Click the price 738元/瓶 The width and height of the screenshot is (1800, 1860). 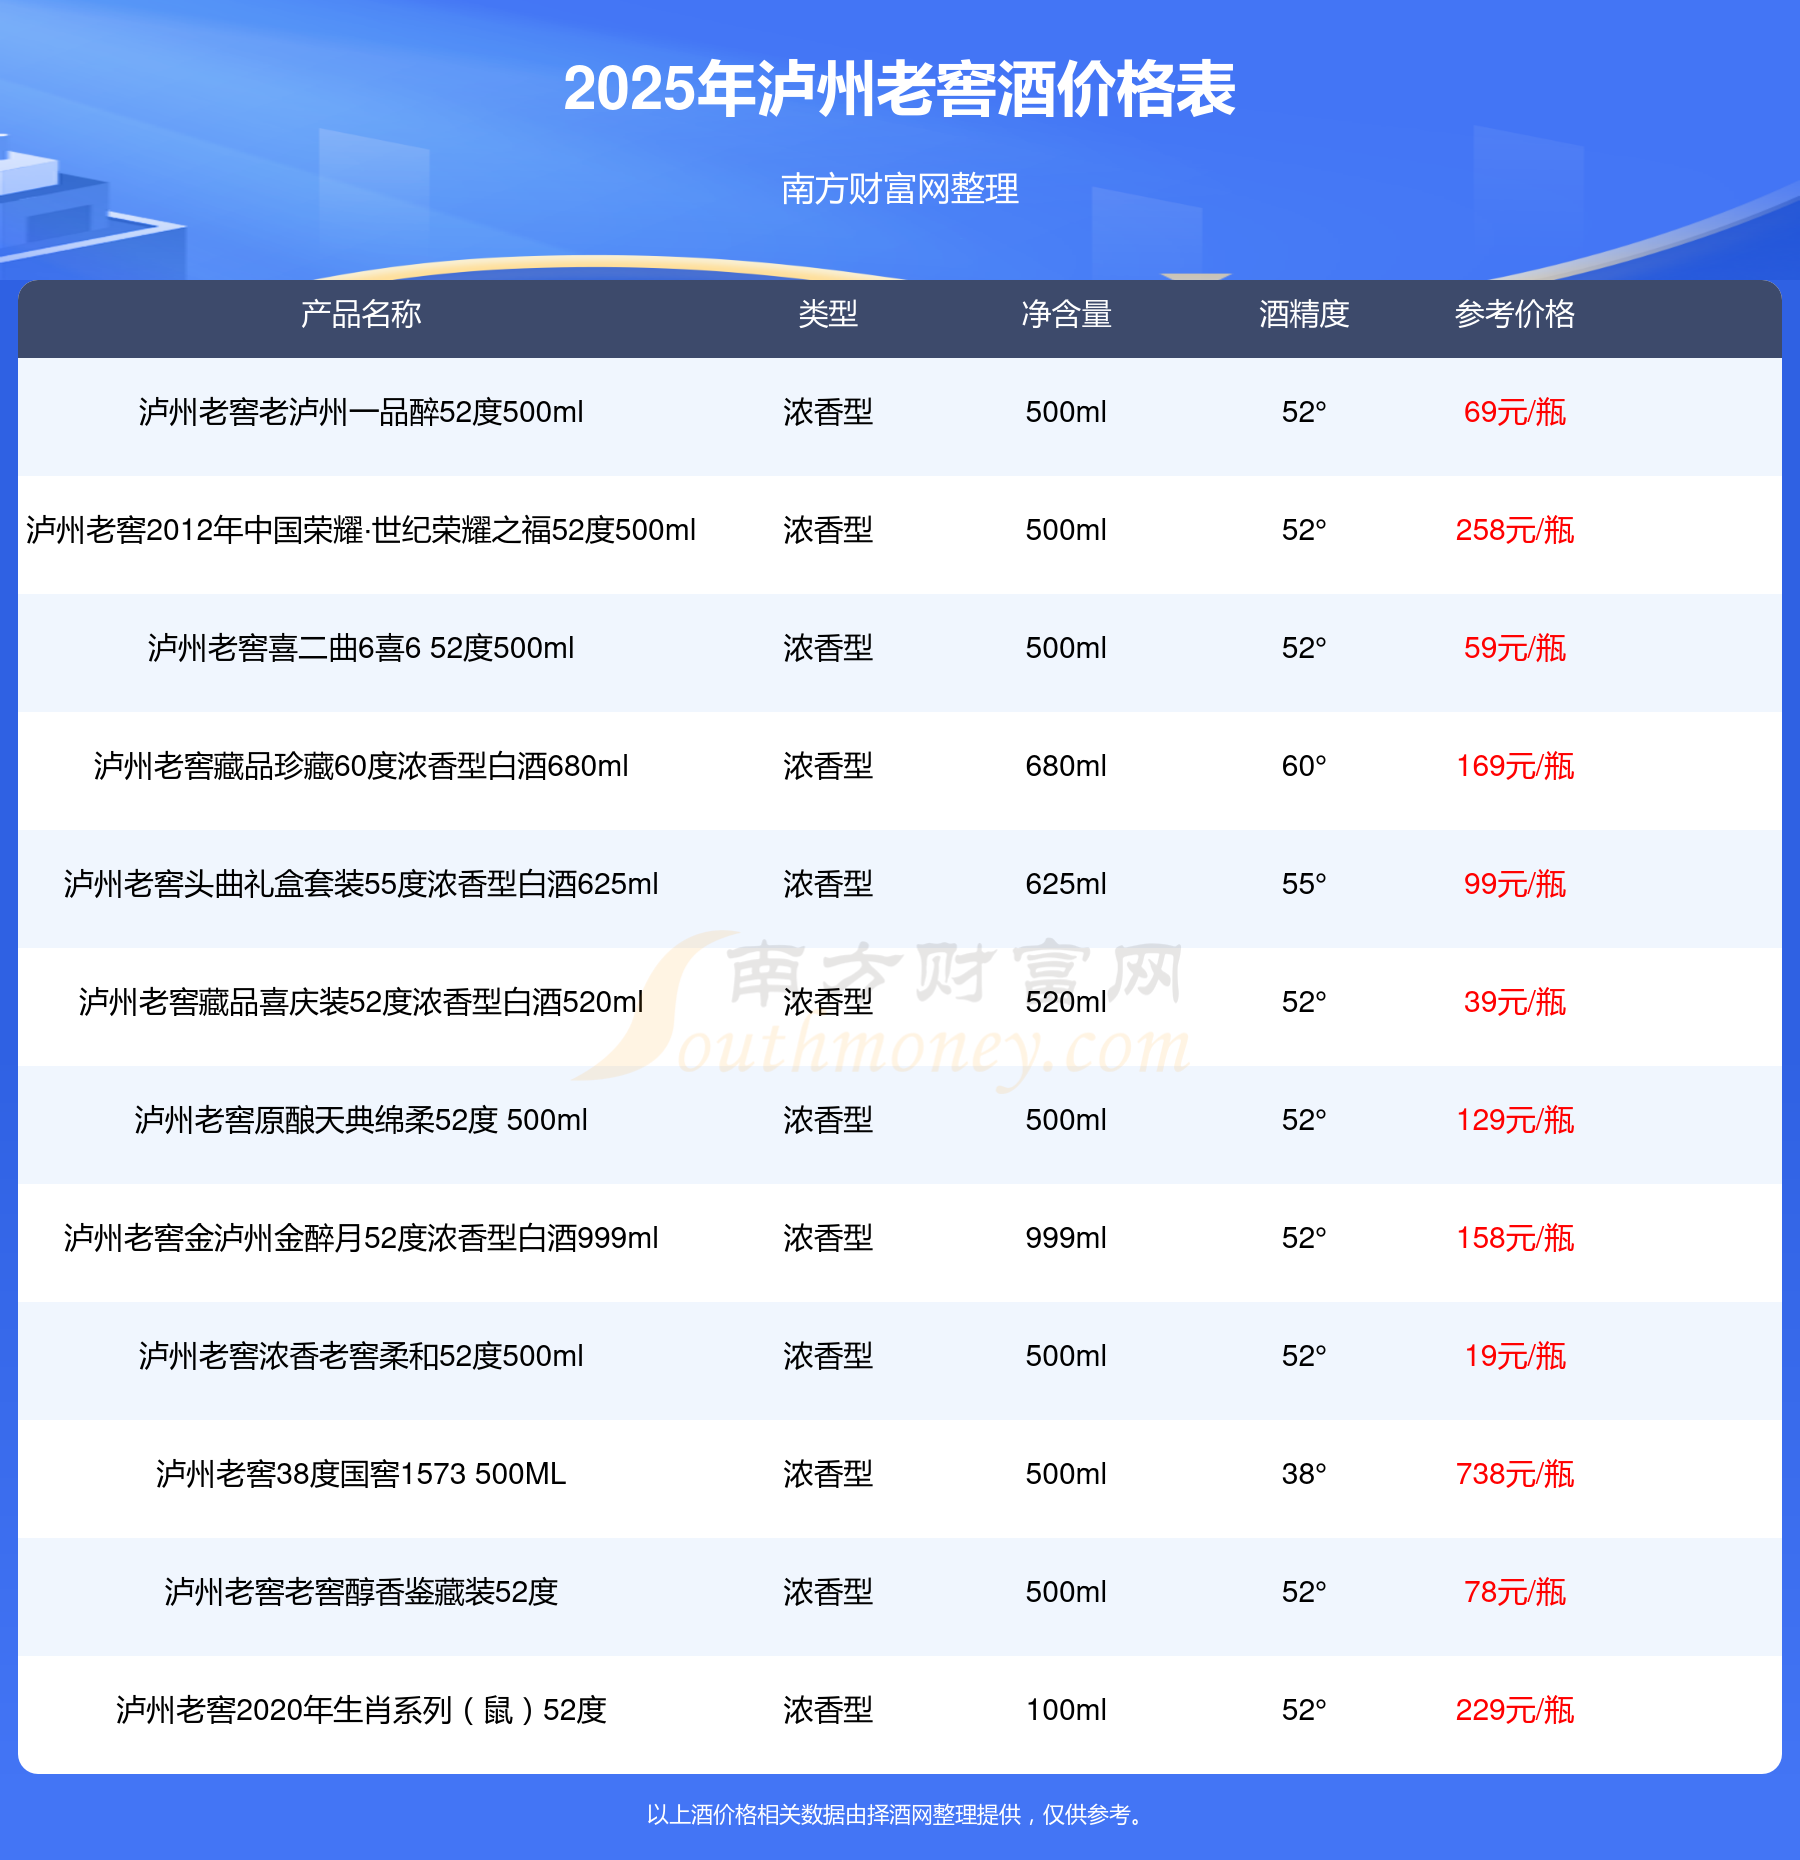1515,1474
